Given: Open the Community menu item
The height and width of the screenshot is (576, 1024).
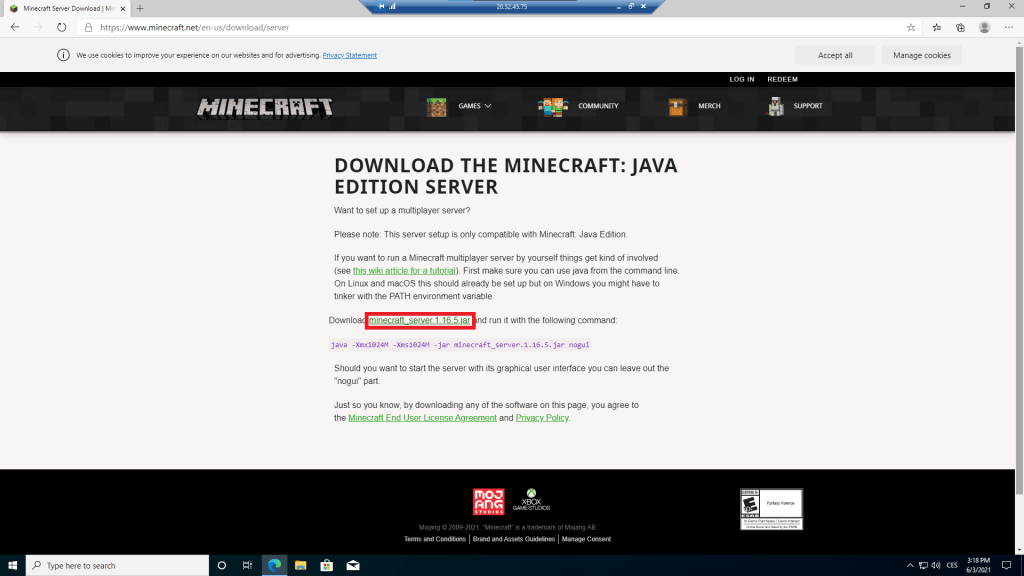Looking at the screenshot, I should 597,106.
